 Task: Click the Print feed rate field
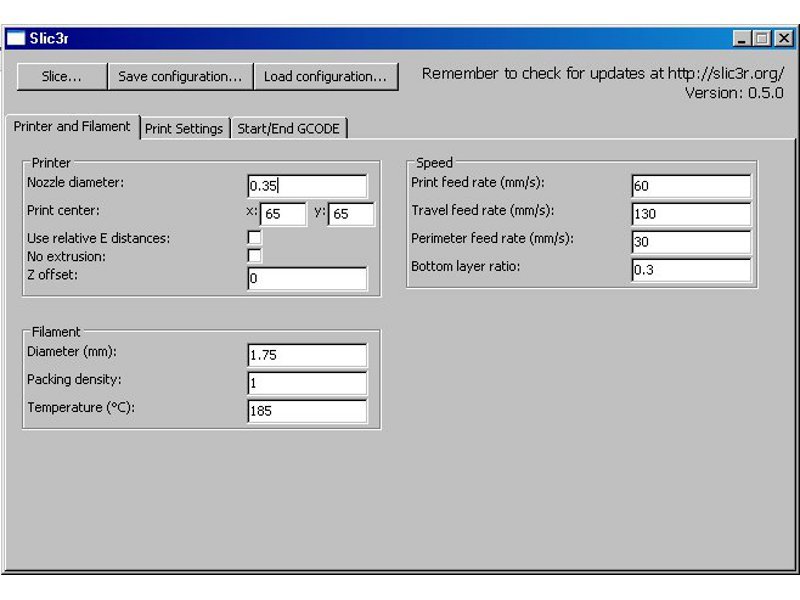(x=691, y=186)
